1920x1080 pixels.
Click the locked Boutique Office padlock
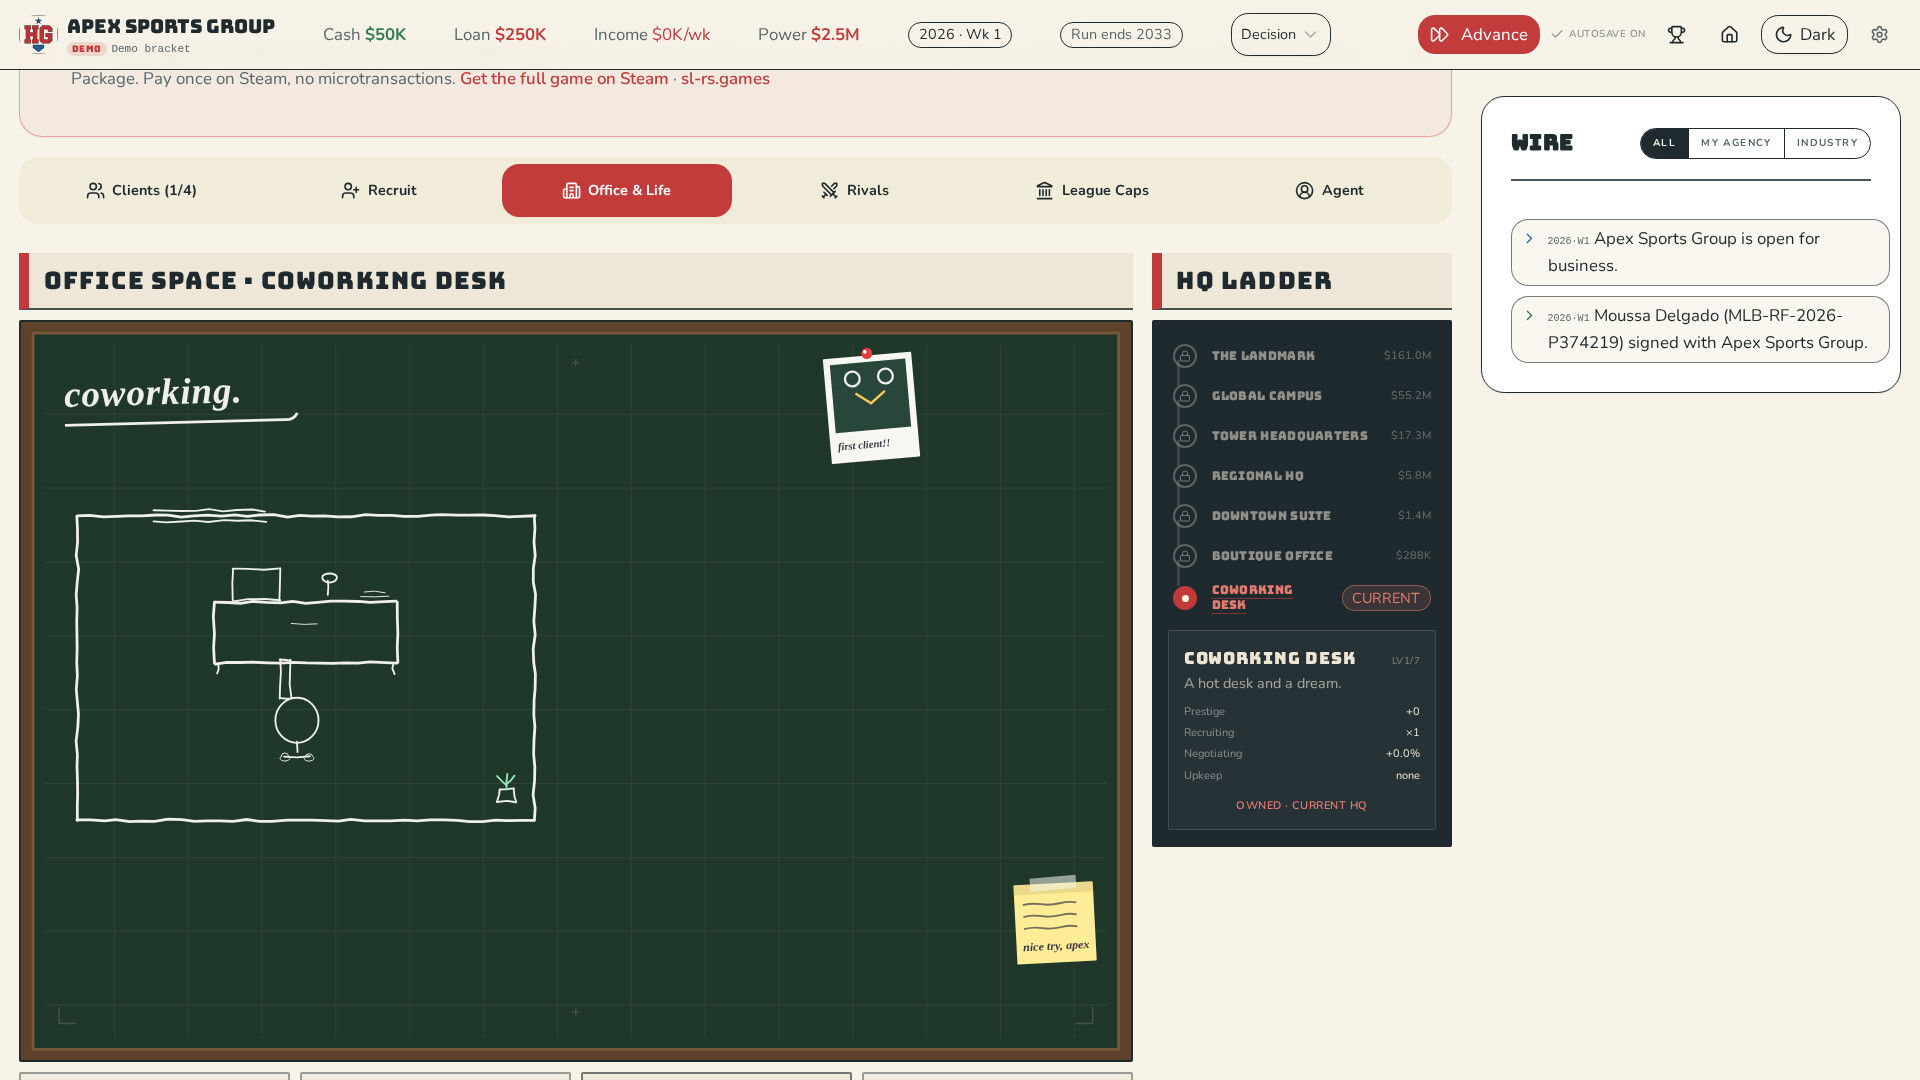[1185, 556]
